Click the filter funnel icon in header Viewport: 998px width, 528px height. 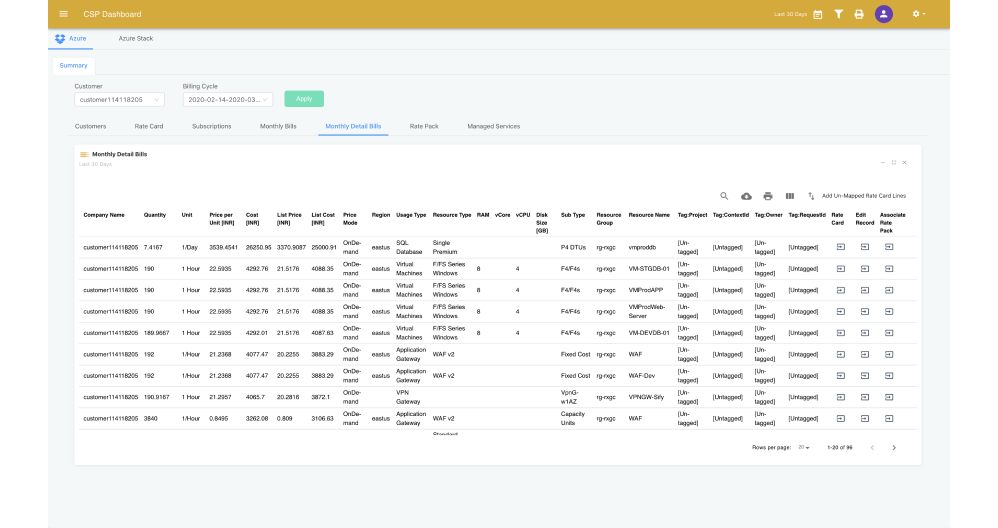[x=839, y=14]
